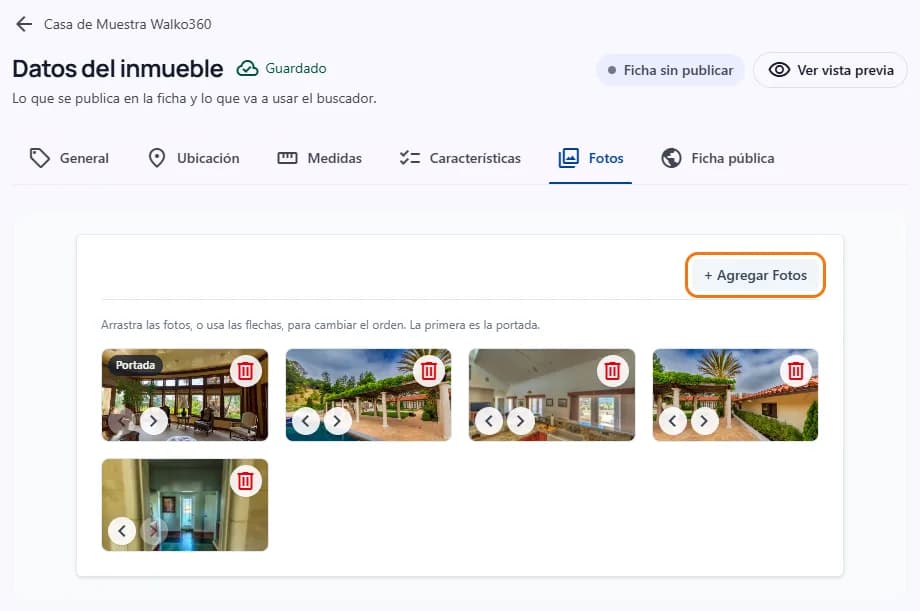Screen dimensions: 920x611
Task: Delete the fourth photo with palm tree
Action: 796,371
